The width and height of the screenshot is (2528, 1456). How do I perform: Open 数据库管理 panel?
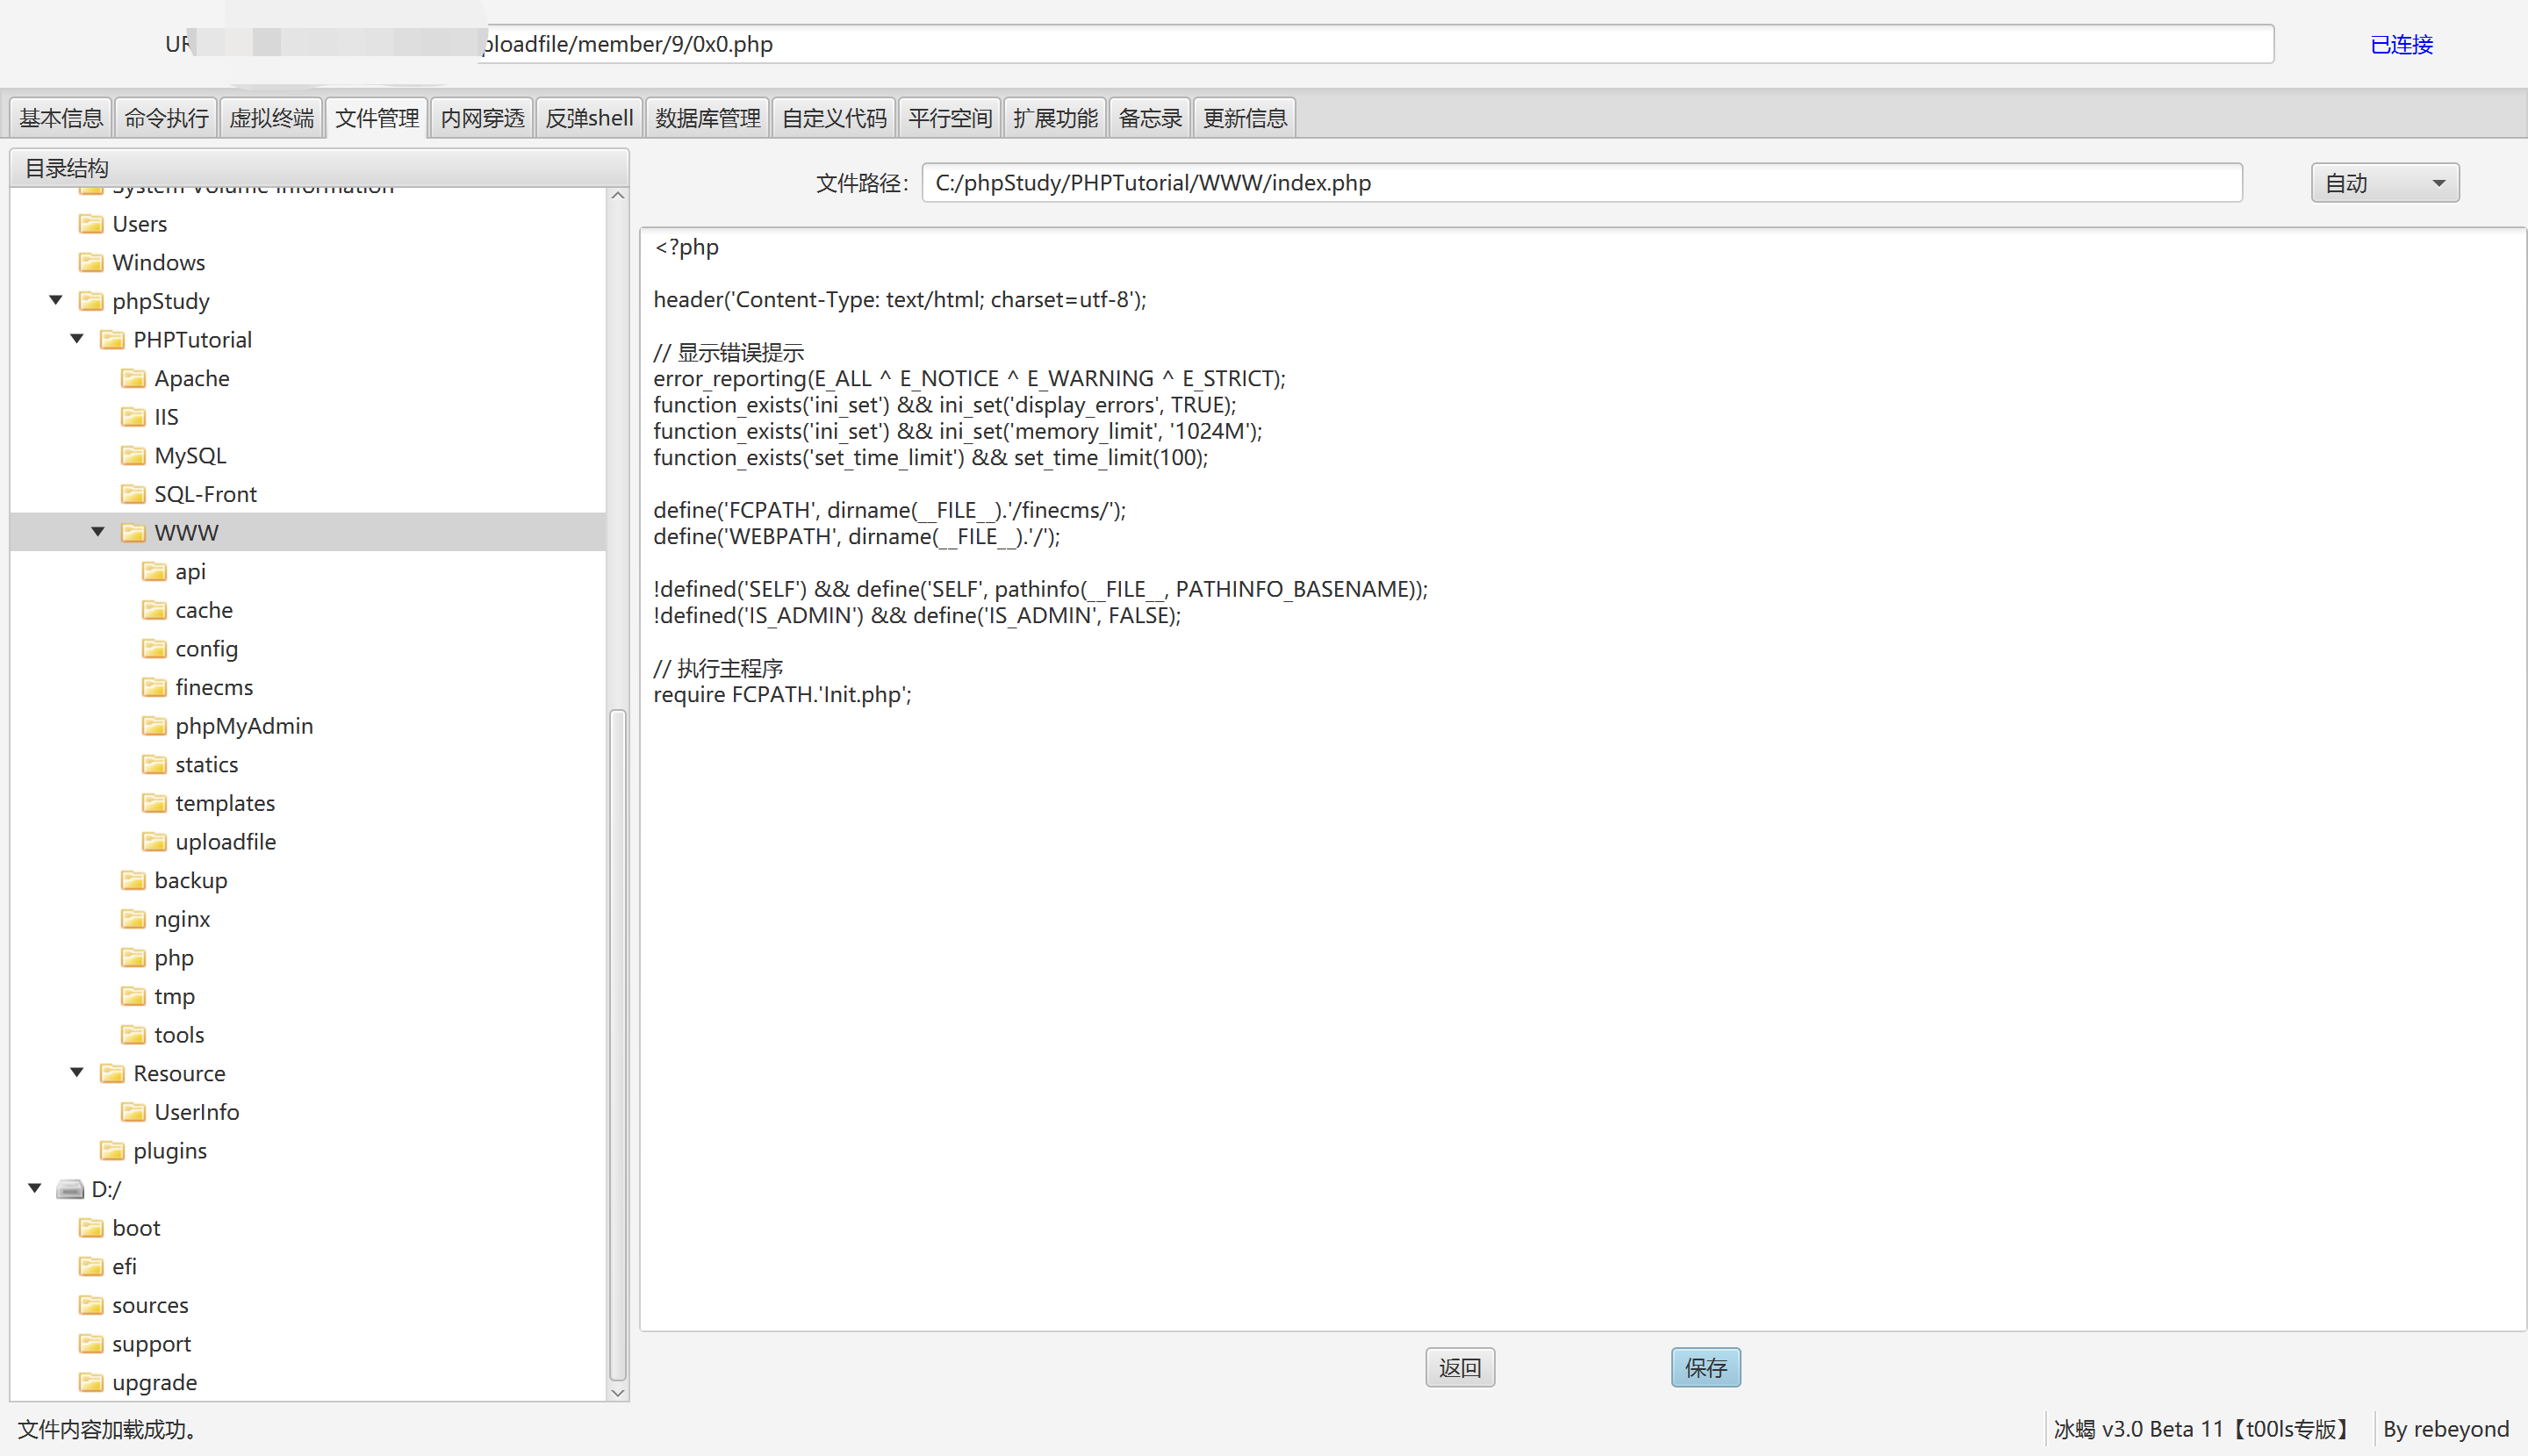coord(703,116)
